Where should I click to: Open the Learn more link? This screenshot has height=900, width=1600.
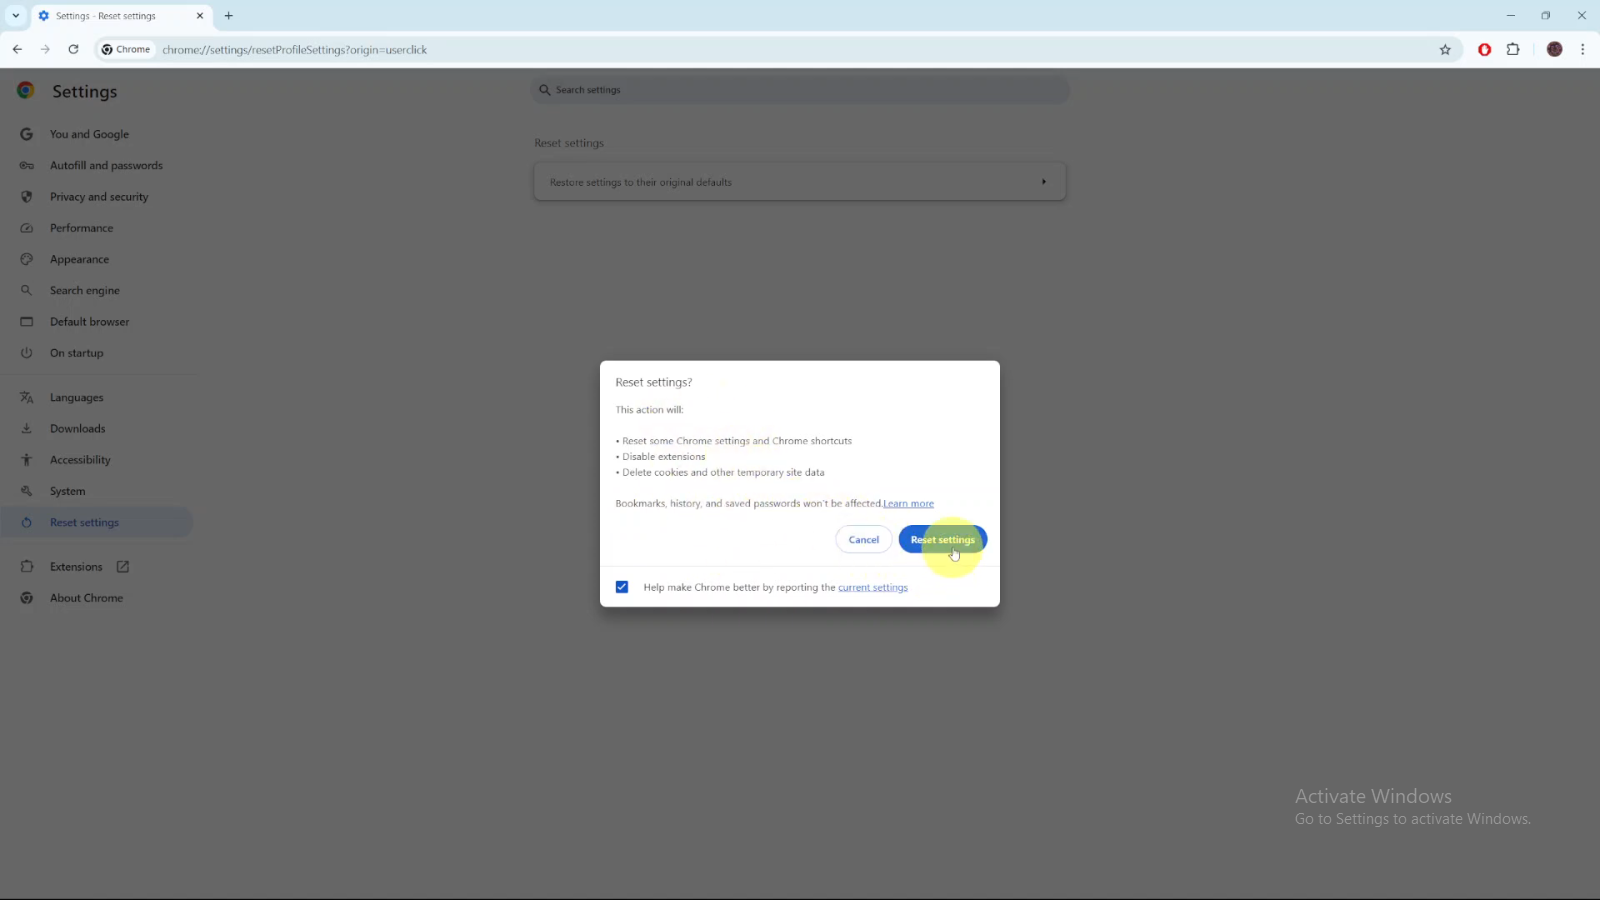click(x=908, y=504)
